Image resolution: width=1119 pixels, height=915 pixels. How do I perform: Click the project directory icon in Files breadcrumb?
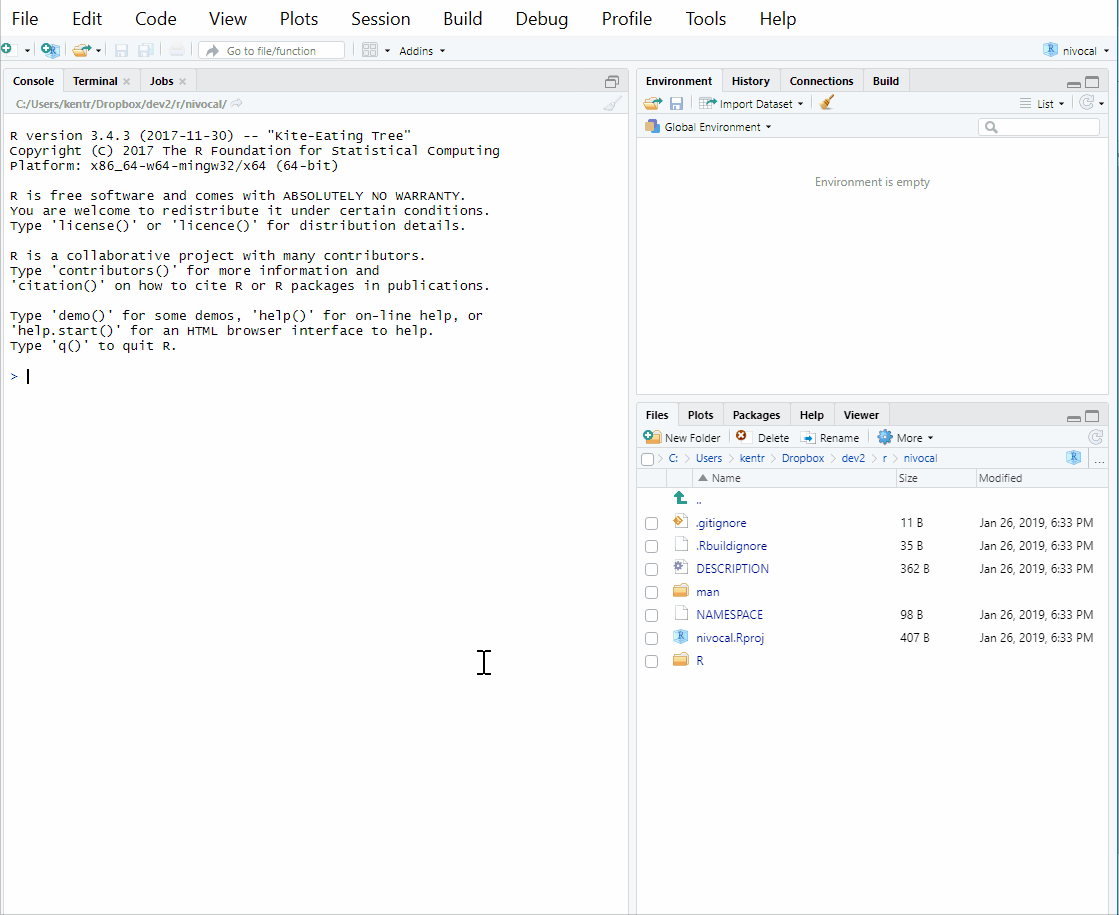1073,458
